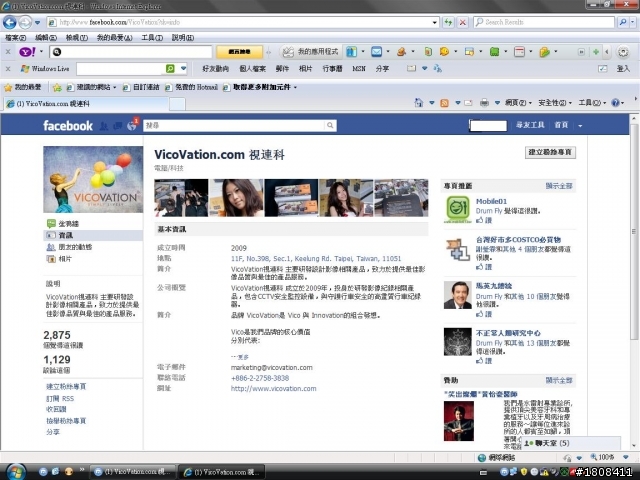
Task: Open the zoom level 100% dropdown
Action: 625,457
